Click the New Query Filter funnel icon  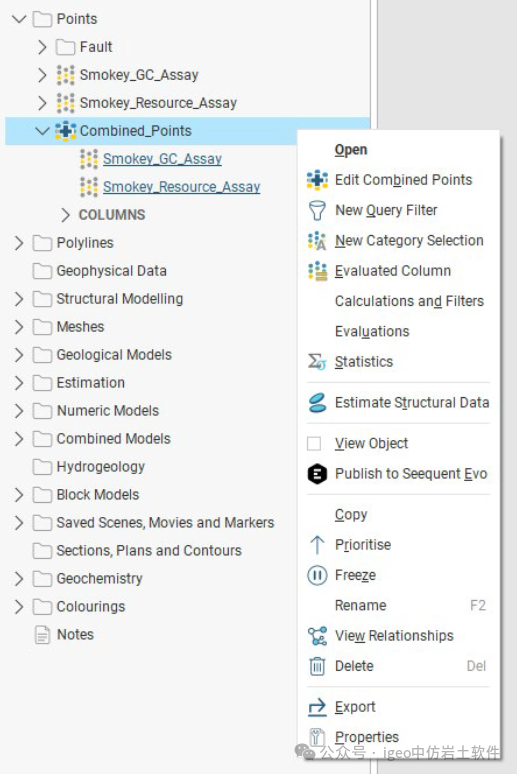pos(317,210)
